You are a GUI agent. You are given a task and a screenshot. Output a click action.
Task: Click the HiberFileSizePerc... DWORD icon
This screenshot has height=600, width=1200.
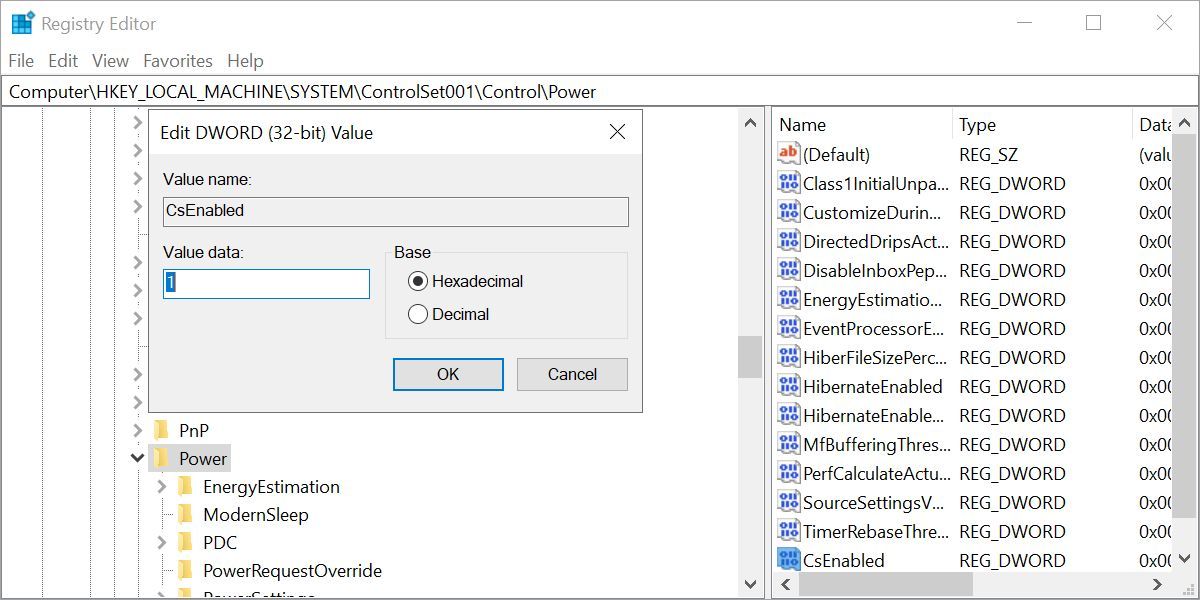click(789, 357)
